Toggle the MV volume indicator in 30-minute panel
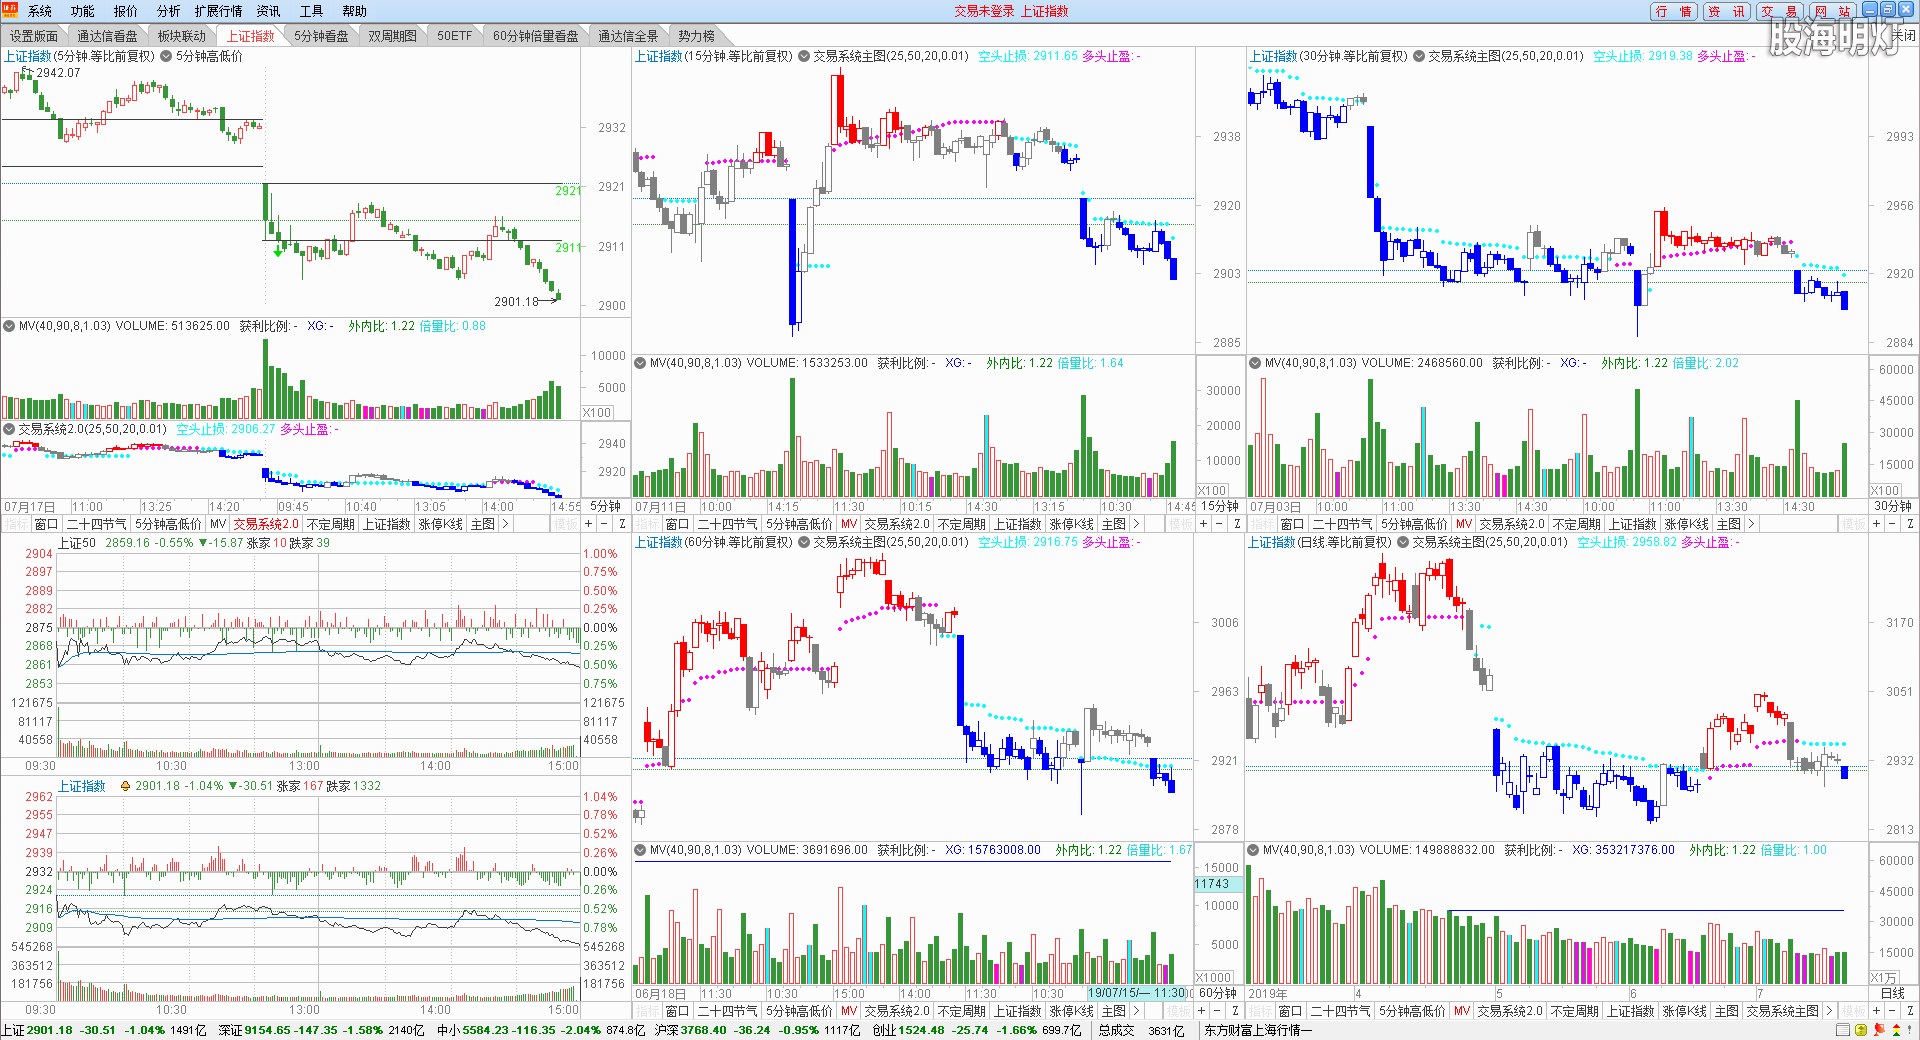This screenshot has width=1920, height=1040. coord(1255,363)
